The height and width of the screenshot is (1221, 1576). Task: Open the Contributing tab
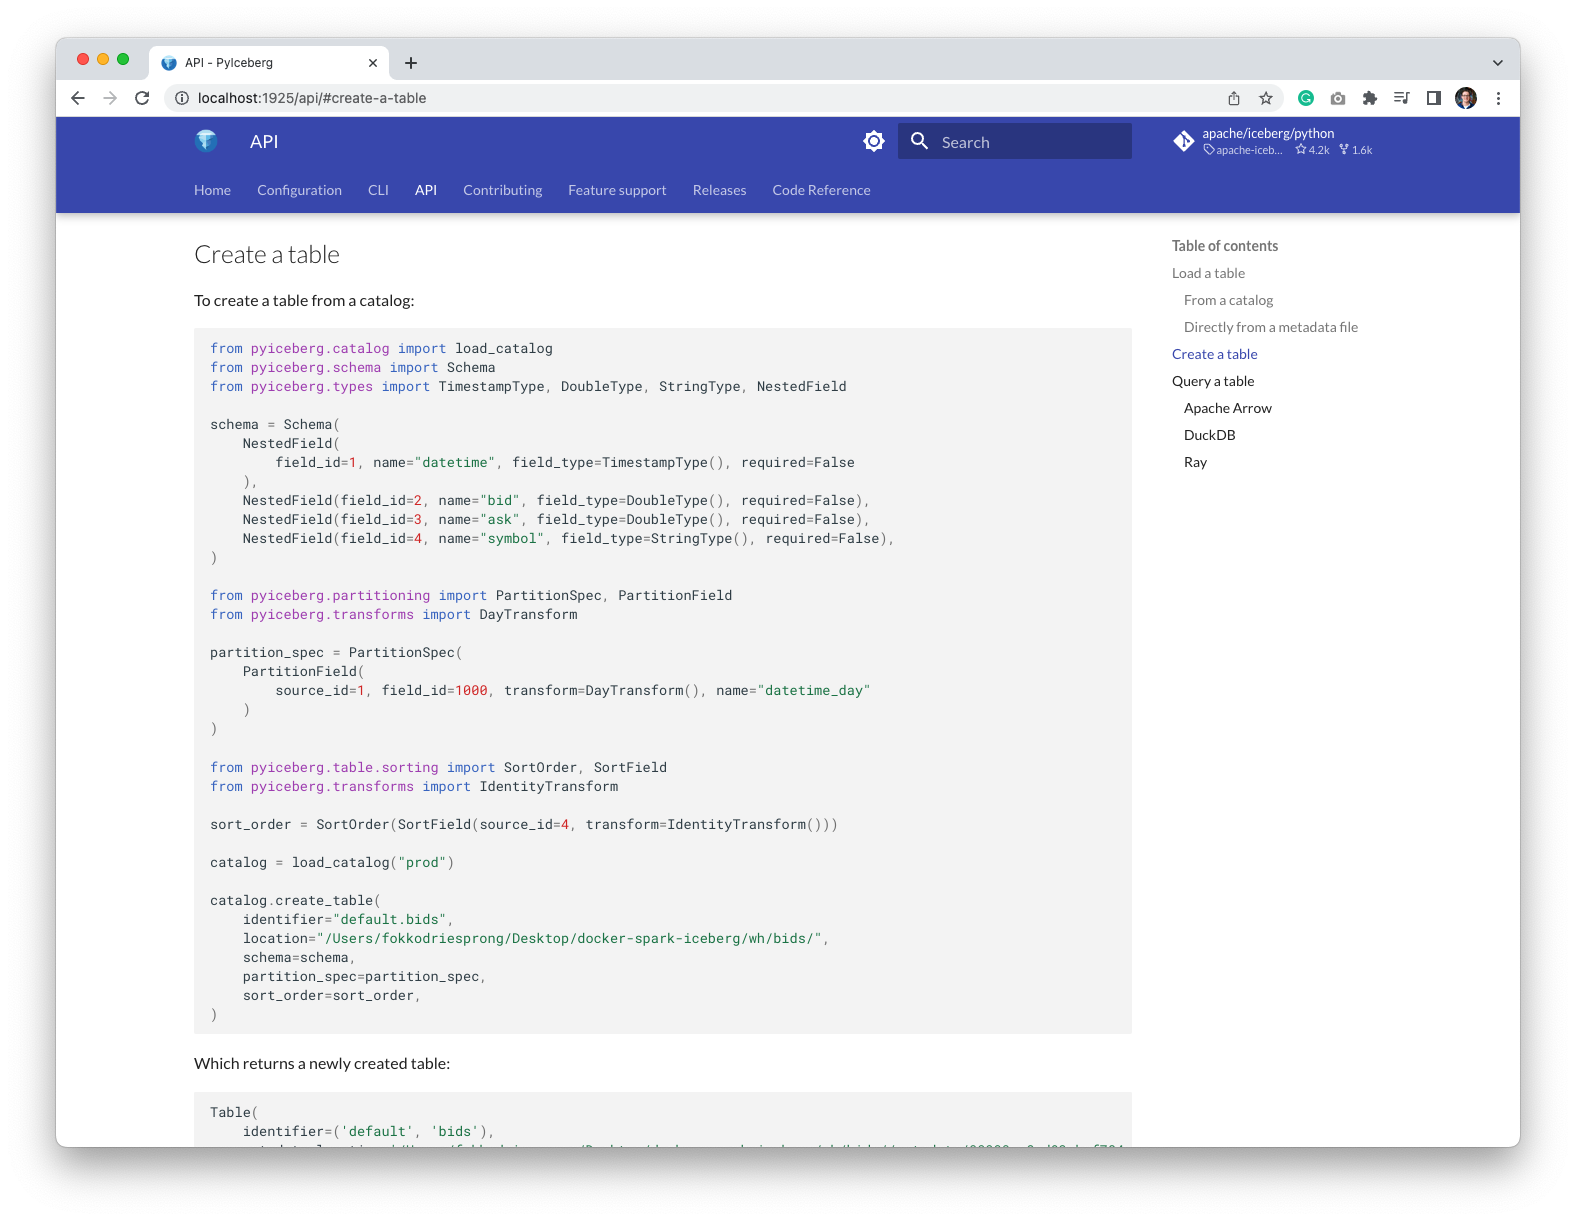pyautogui.click(x=502, y=190)
